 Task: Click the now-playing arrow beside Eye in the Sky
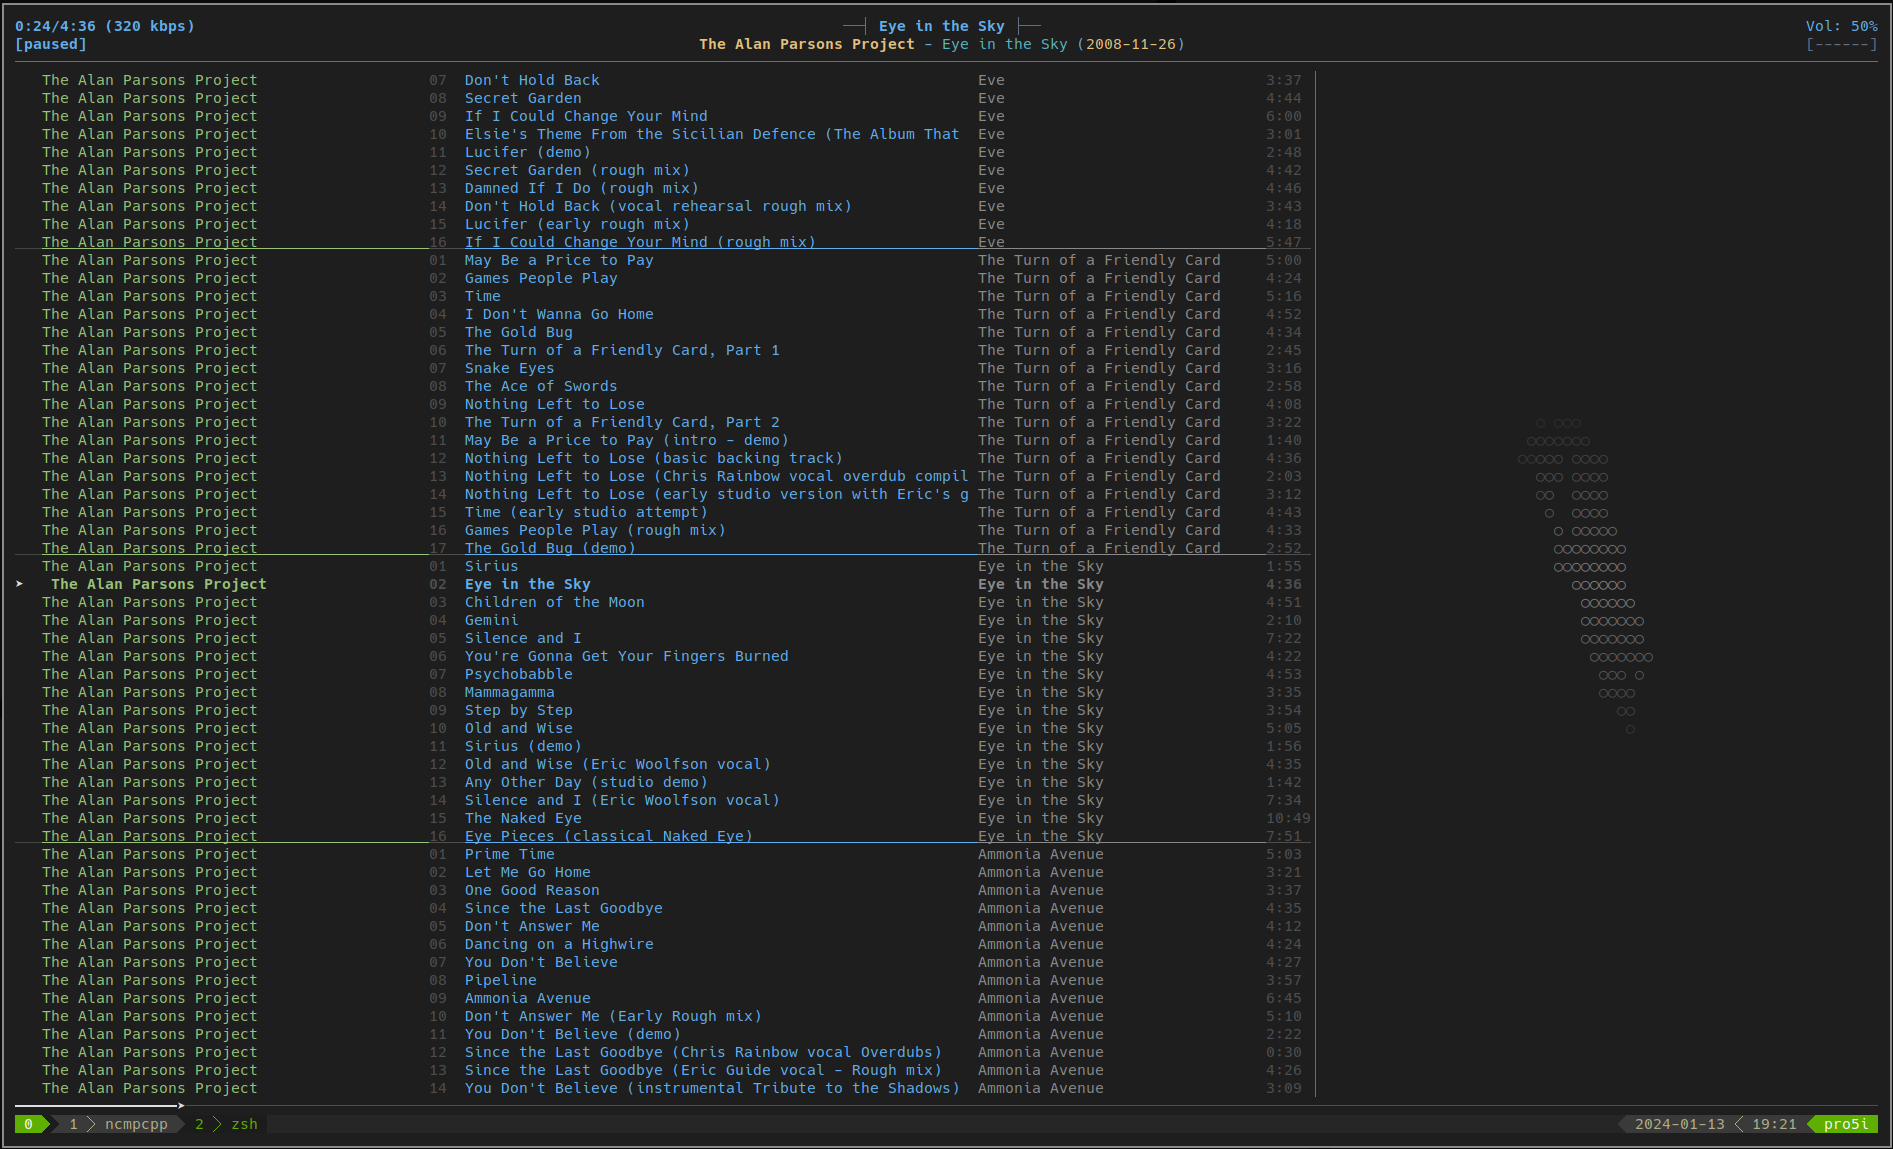tap(19, 584)
